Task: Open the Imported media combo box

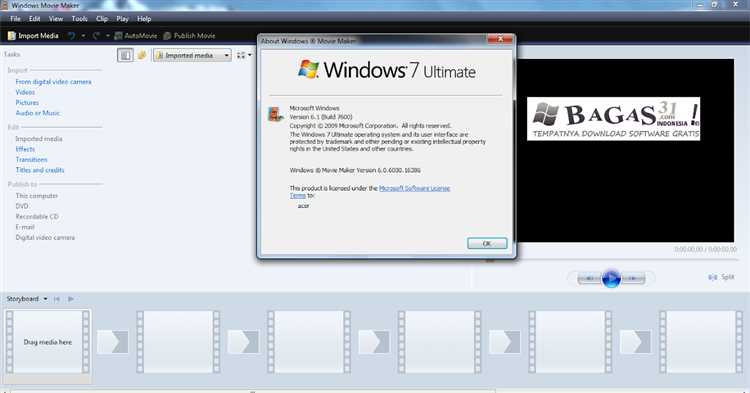Action: 192,55
